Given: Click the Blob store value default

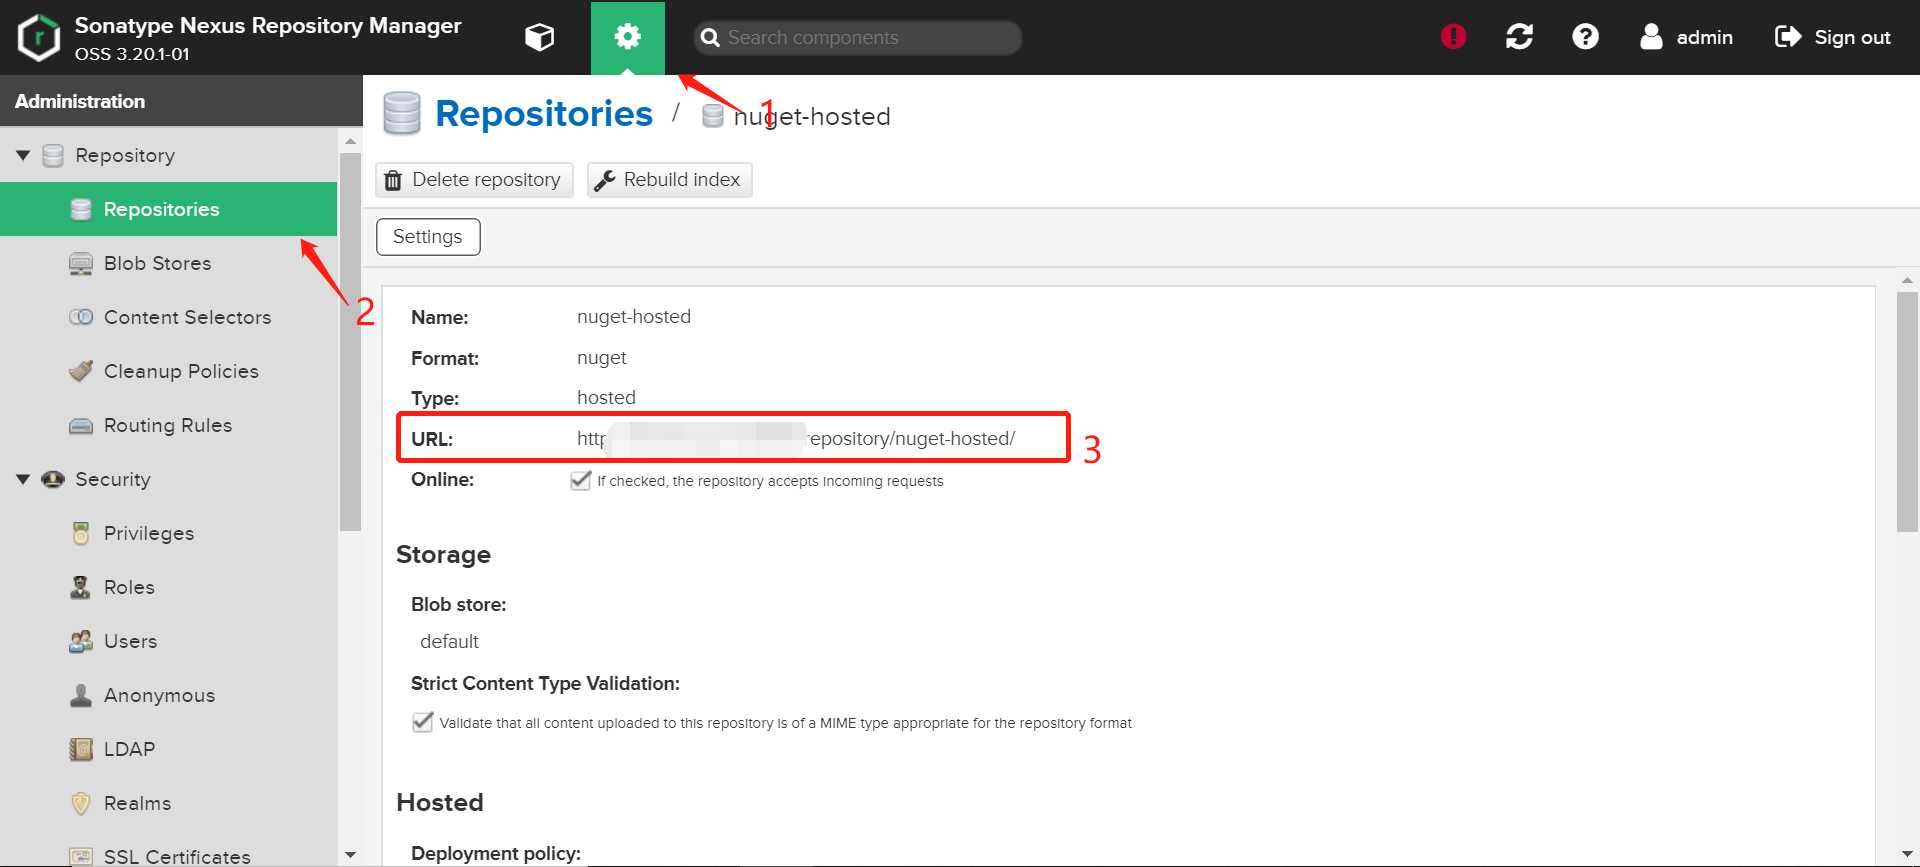Looking at the screenshot, I should tap(449, 641).
